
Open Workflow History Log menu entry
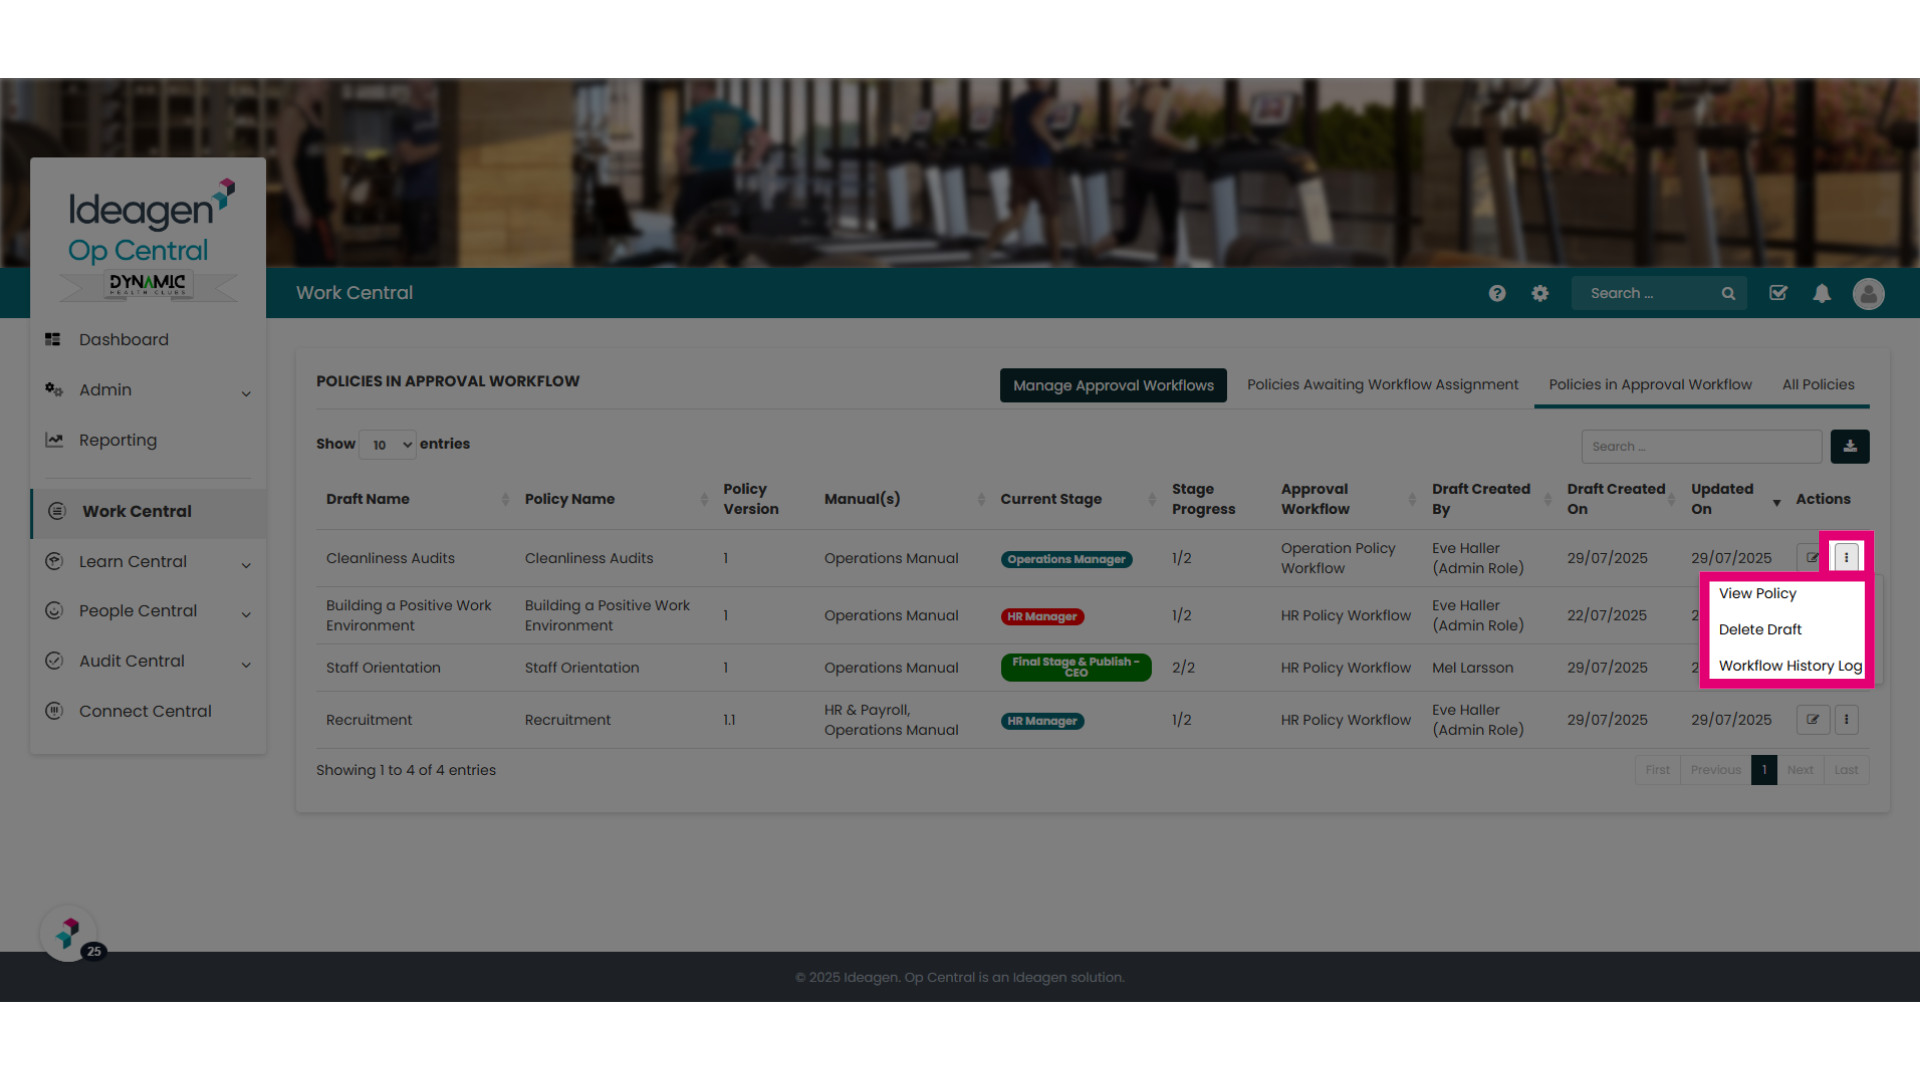(1789, 665)
